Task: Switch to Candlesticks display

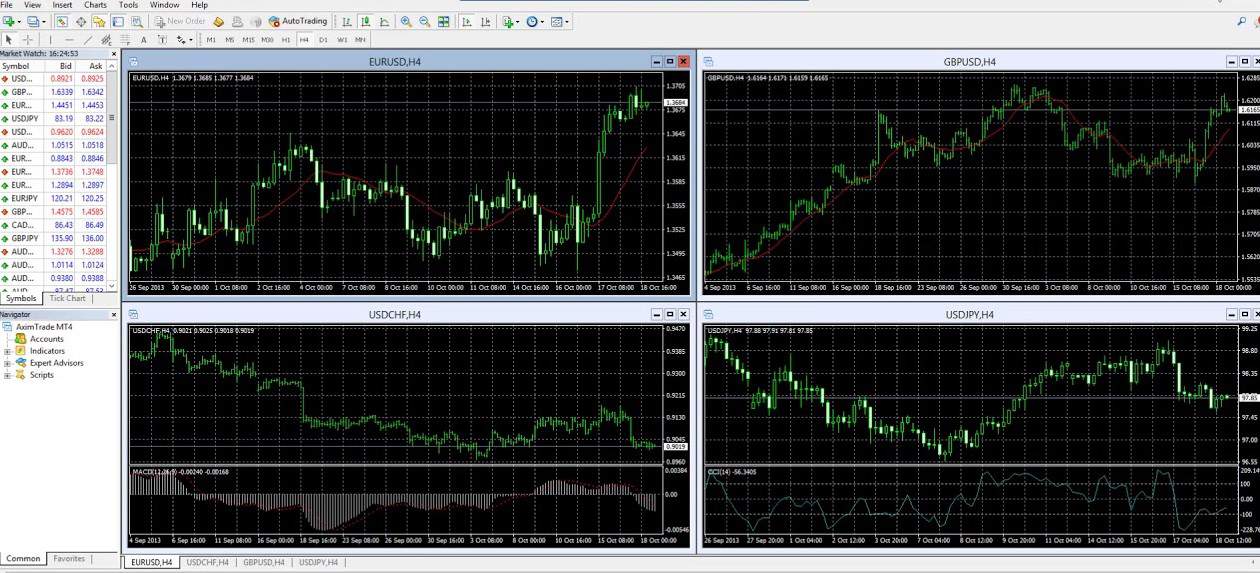Action: 365,21
